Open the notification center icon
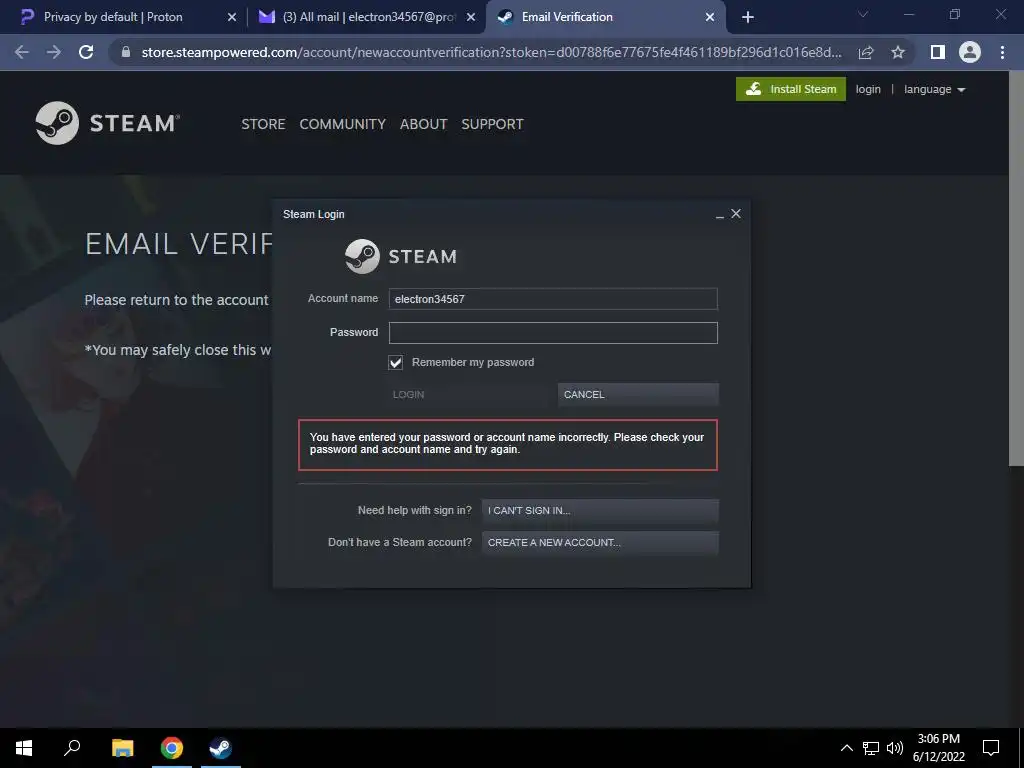The height and width of the screenshot is (768, 1024). click(991, 748)
